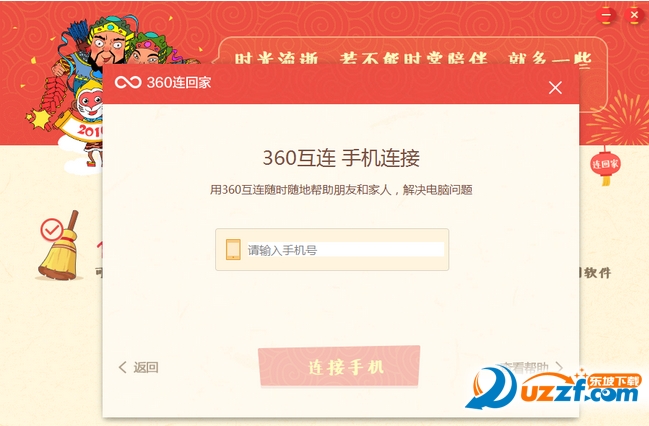Click the 360互连 手机连接 heading

coord(341,158)
